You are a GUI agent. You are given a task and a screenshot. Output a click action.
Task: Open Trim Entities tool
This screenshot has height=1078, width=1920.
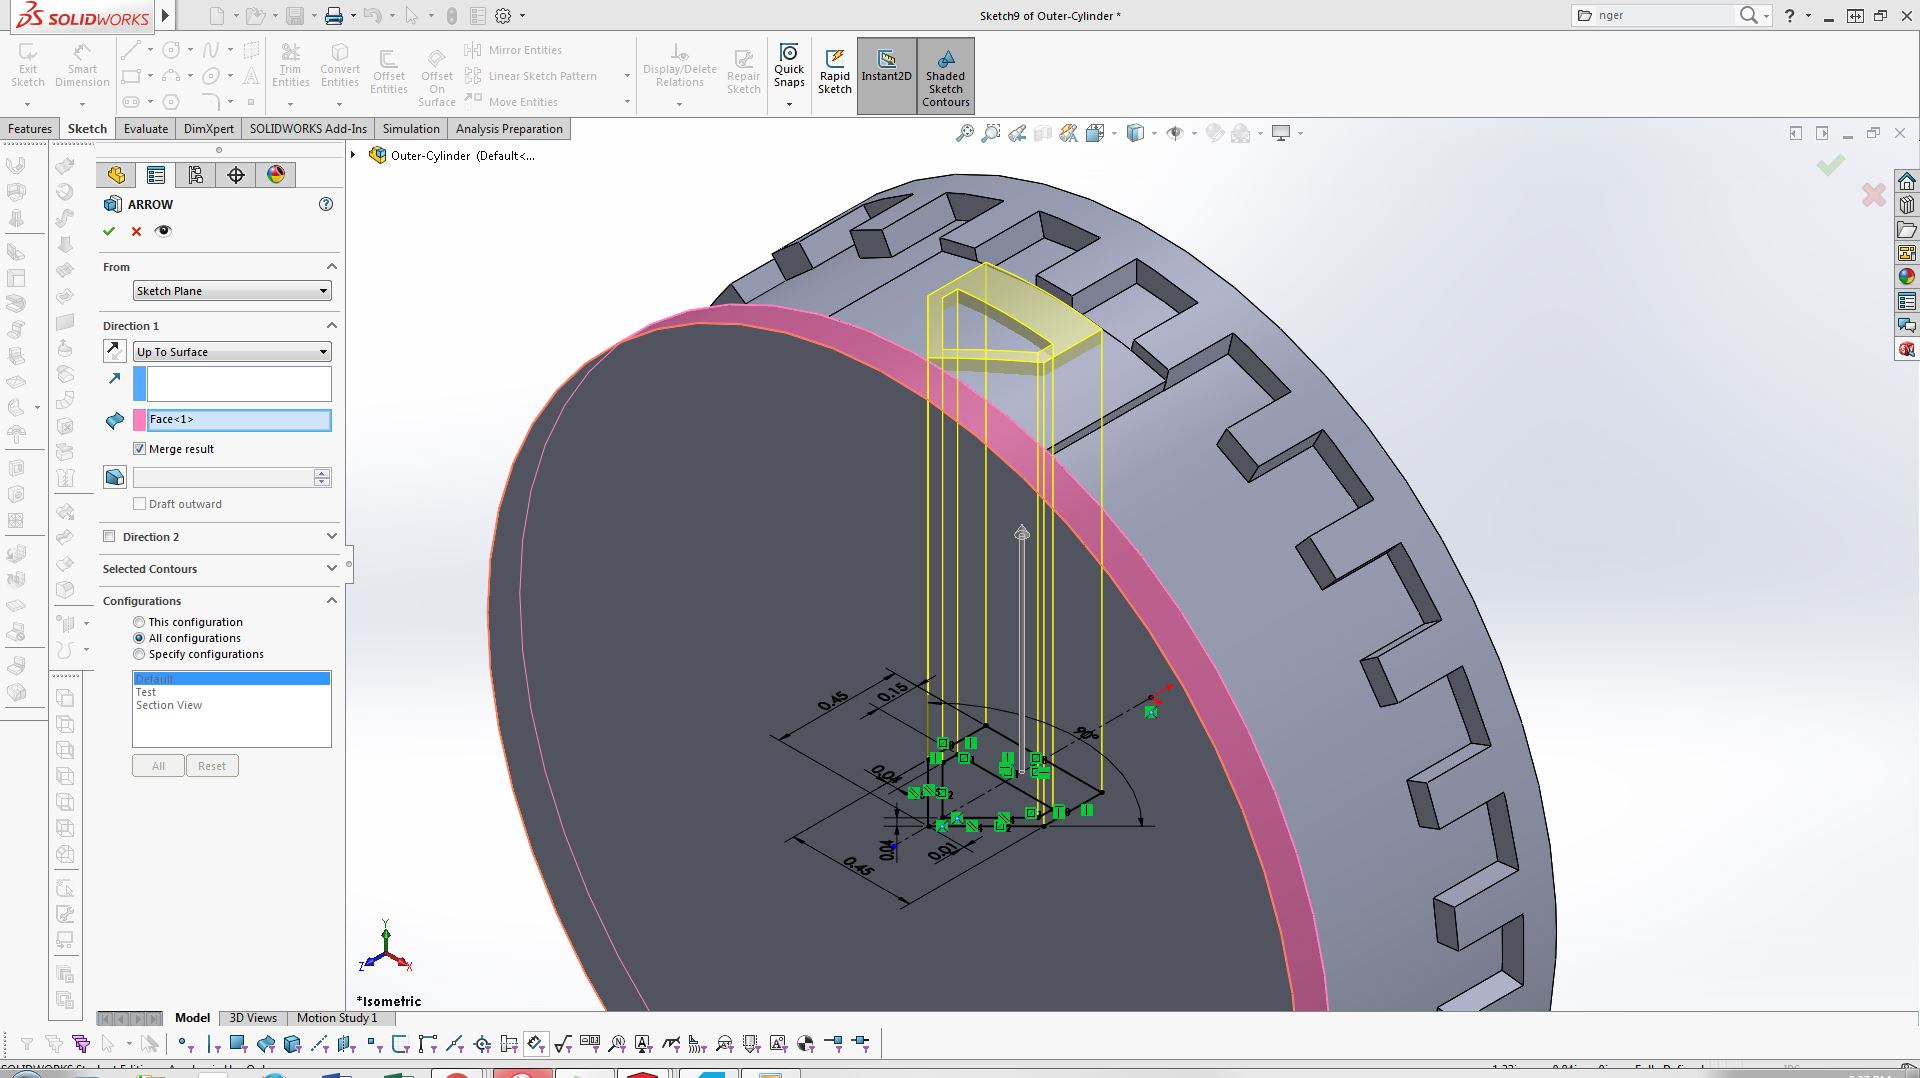291,65
